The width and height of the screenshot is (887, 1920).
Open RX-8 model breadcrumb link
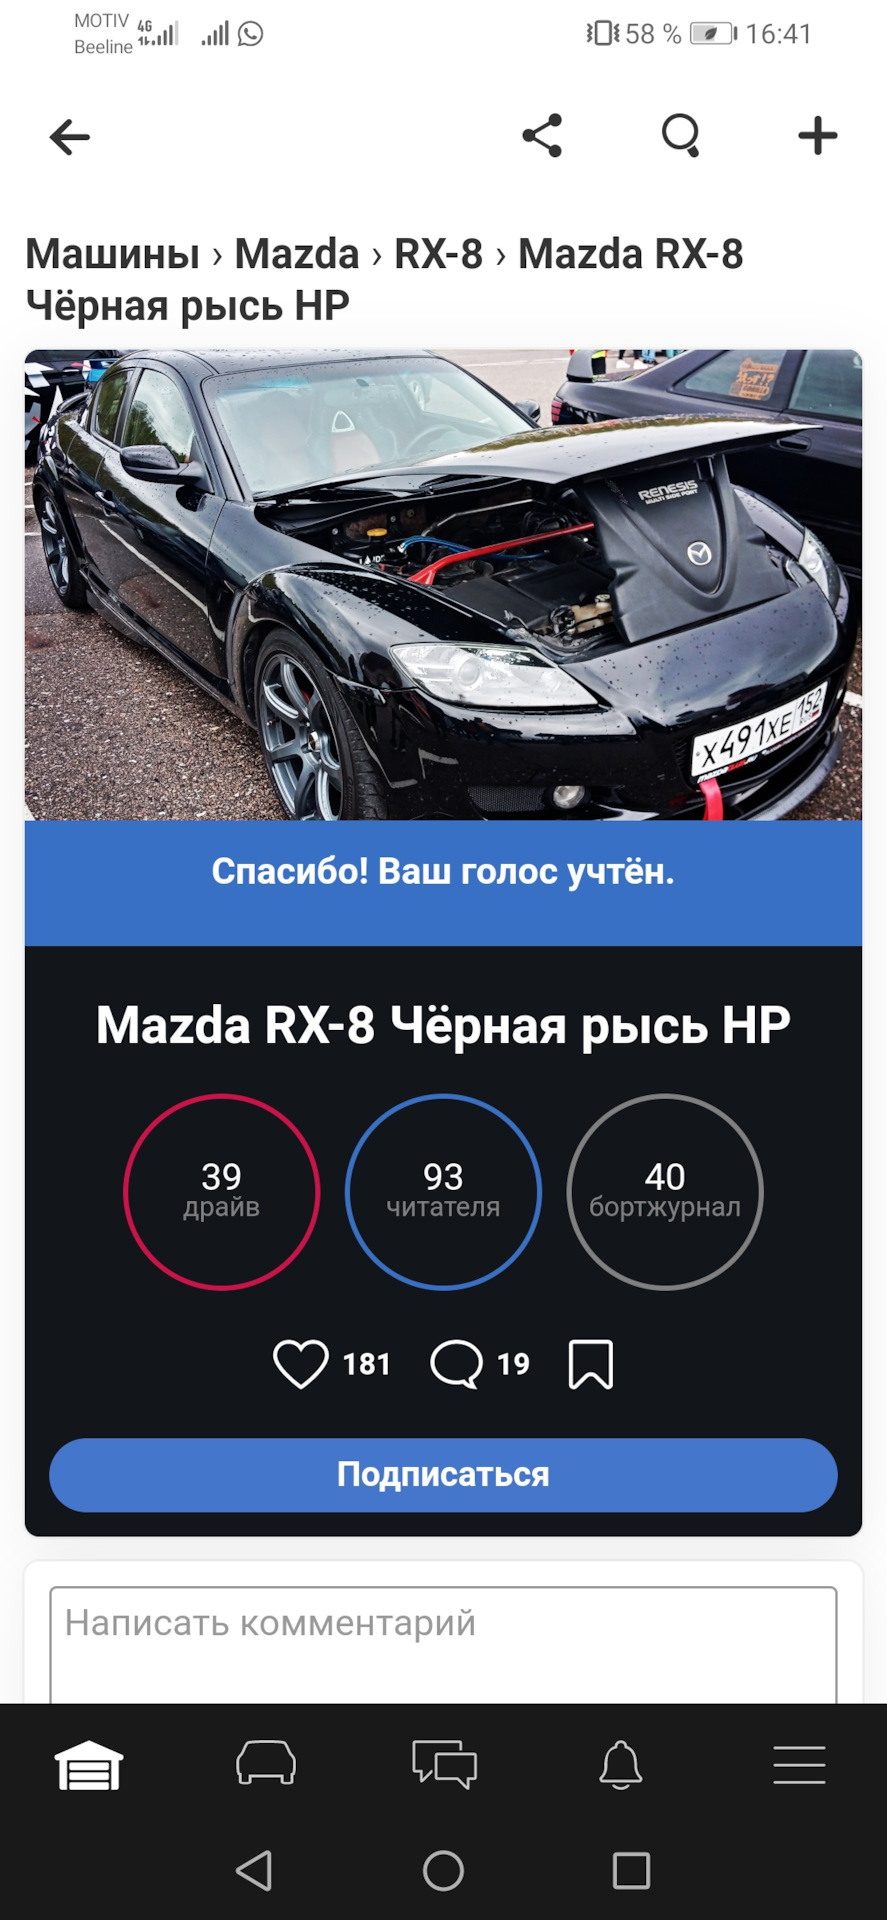(x=438, y=254)
